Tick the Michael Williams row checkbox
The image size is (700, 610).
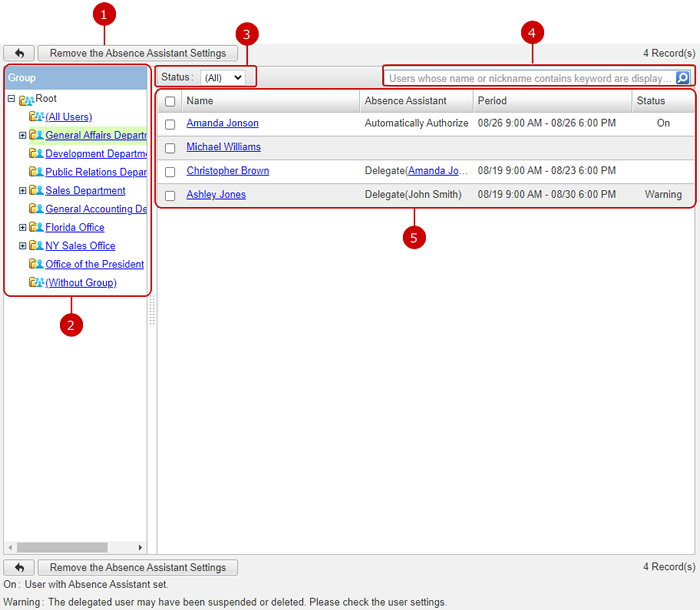(170, 148)
